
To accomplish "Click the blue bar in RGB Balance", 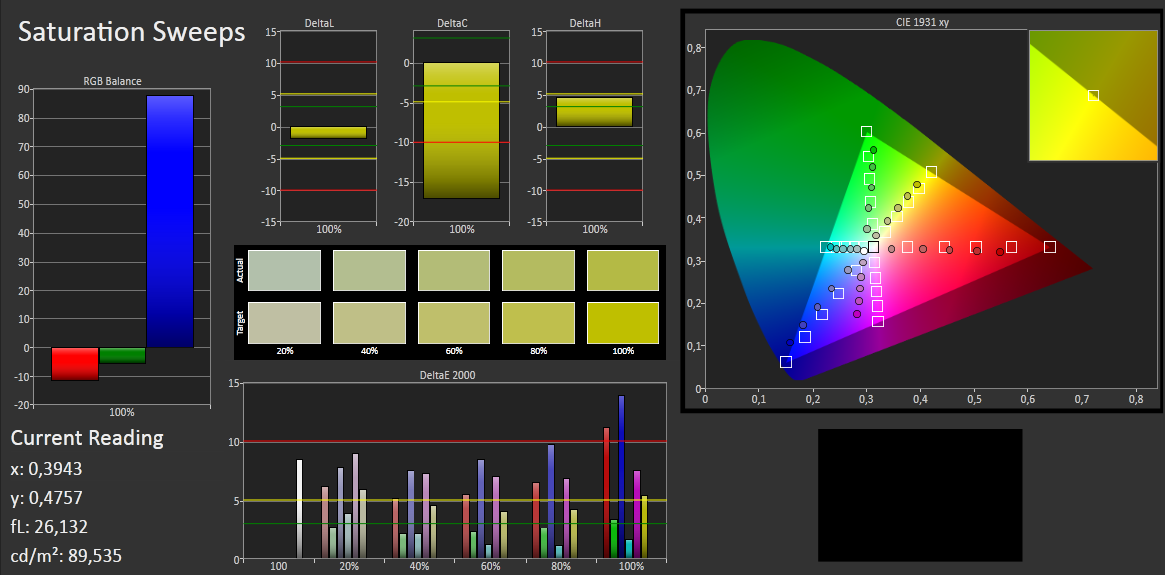I will [x=169, y=222].
